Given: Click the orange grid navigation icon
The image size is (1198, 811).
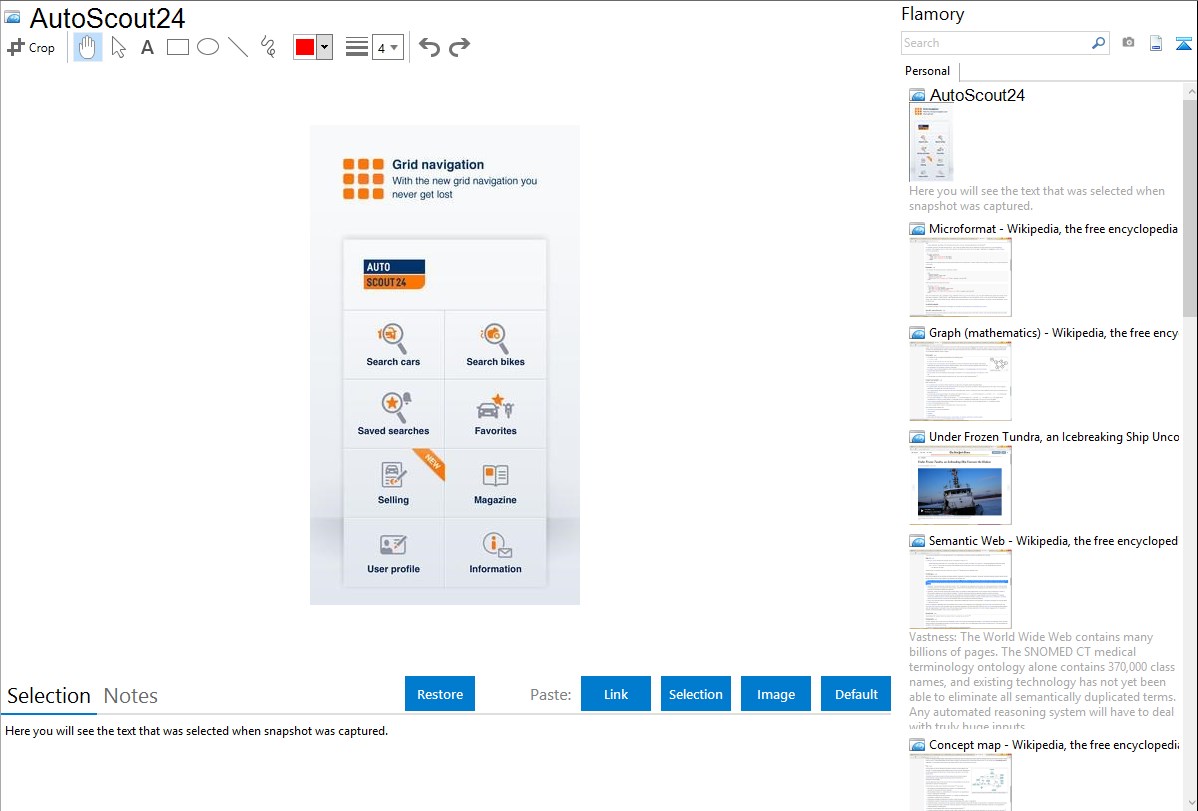Looking at the screenshot, I should tap(363, 179).
